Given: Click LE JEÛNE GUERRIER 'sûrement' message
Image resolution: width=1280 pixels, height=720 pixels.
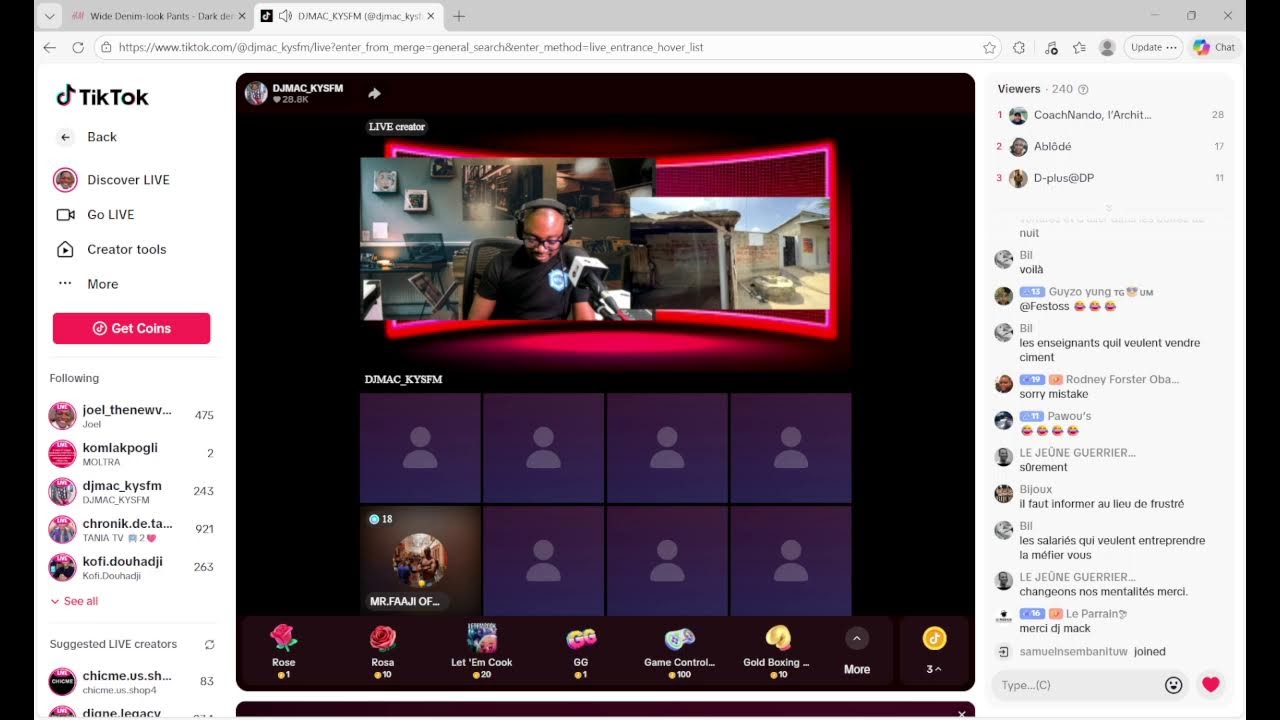Looking at the screenshot, I should click(1044, 467).
